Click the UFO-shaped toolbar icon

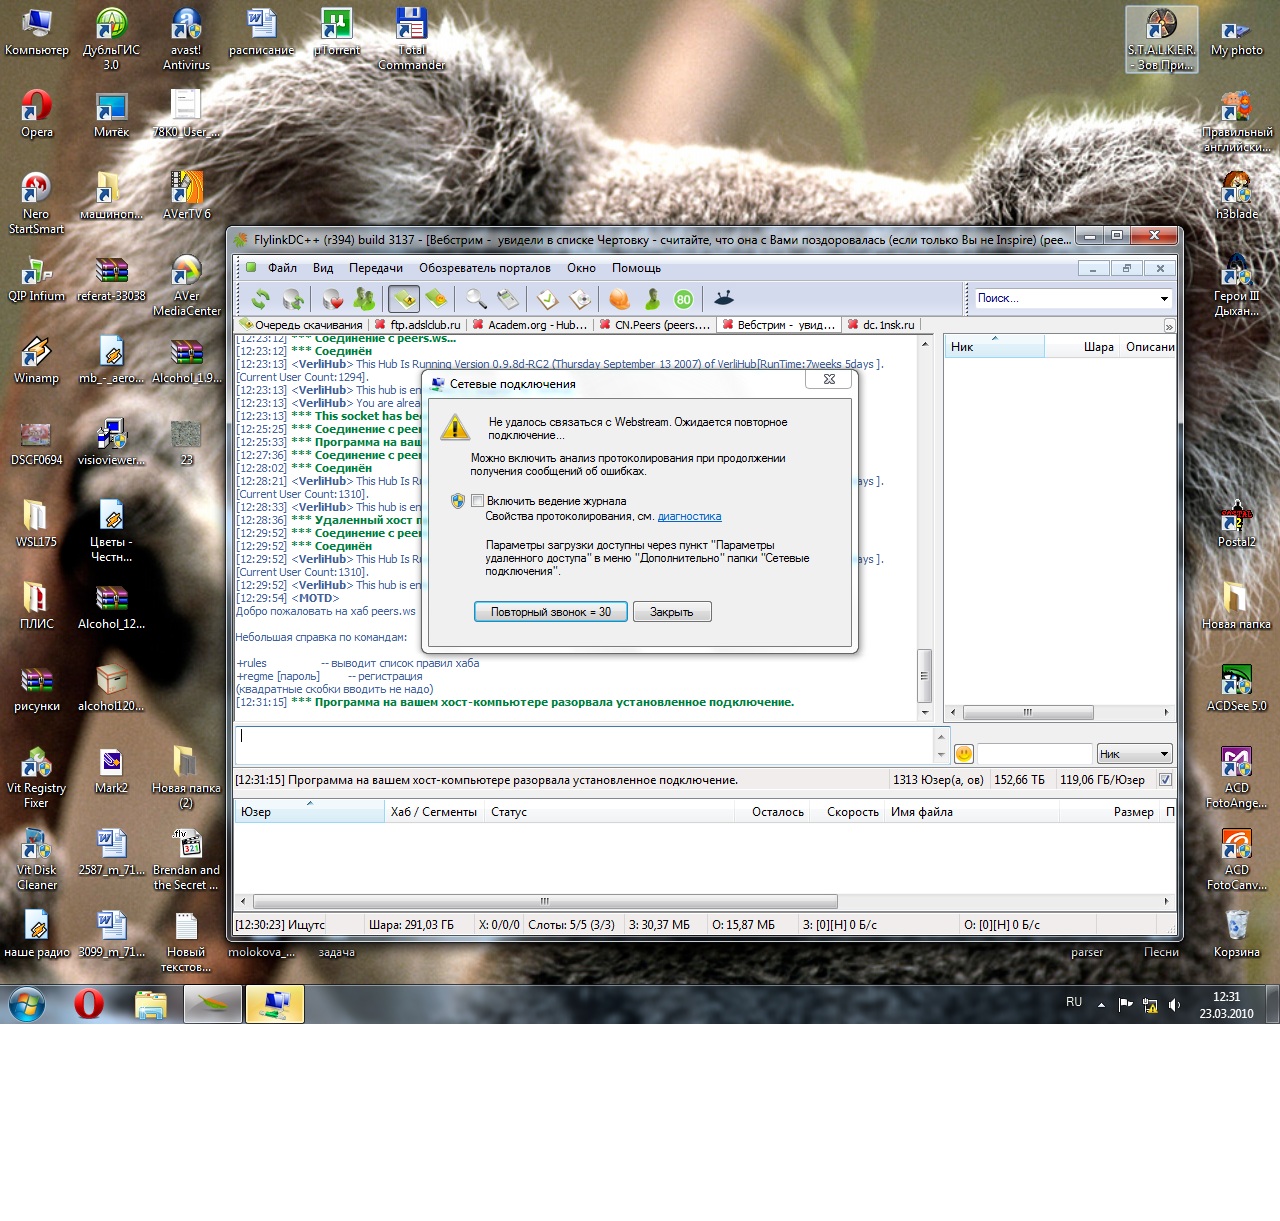pyautogui.click(x=724, y=298)
